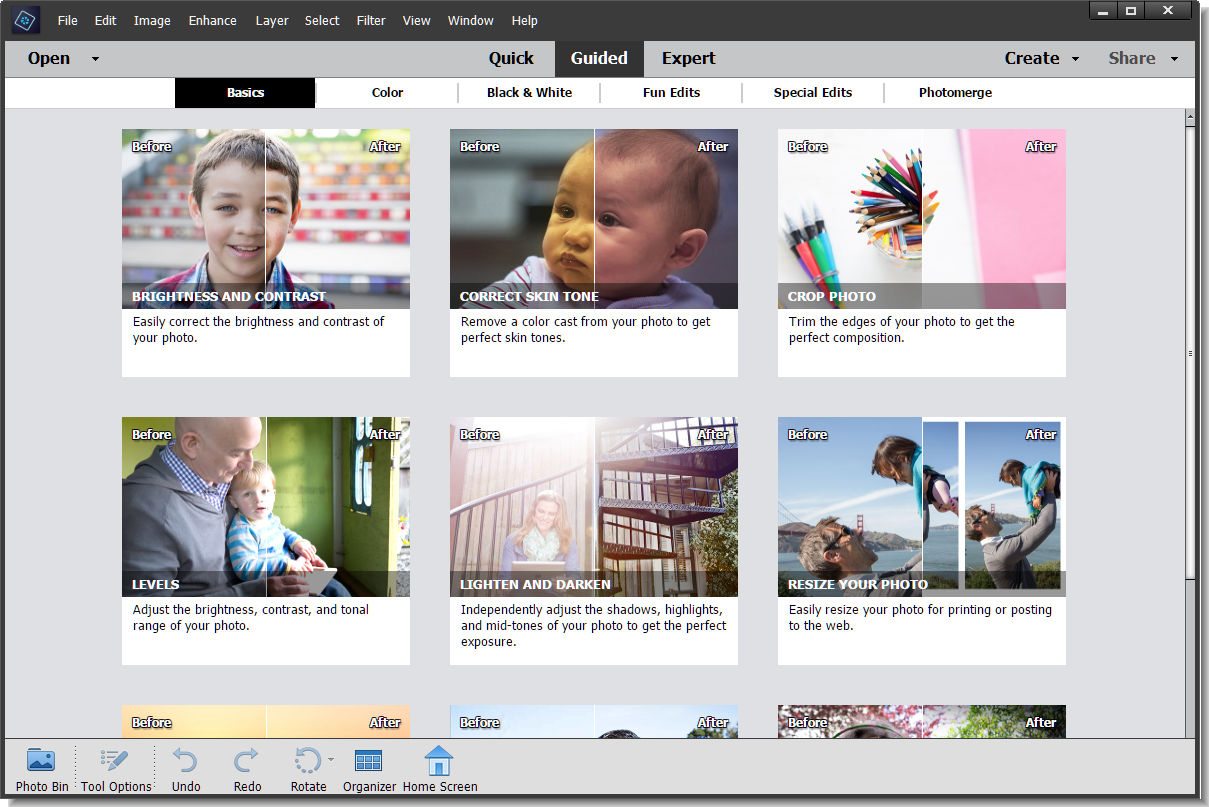Click the Photoshop Elements app logo

27,20
